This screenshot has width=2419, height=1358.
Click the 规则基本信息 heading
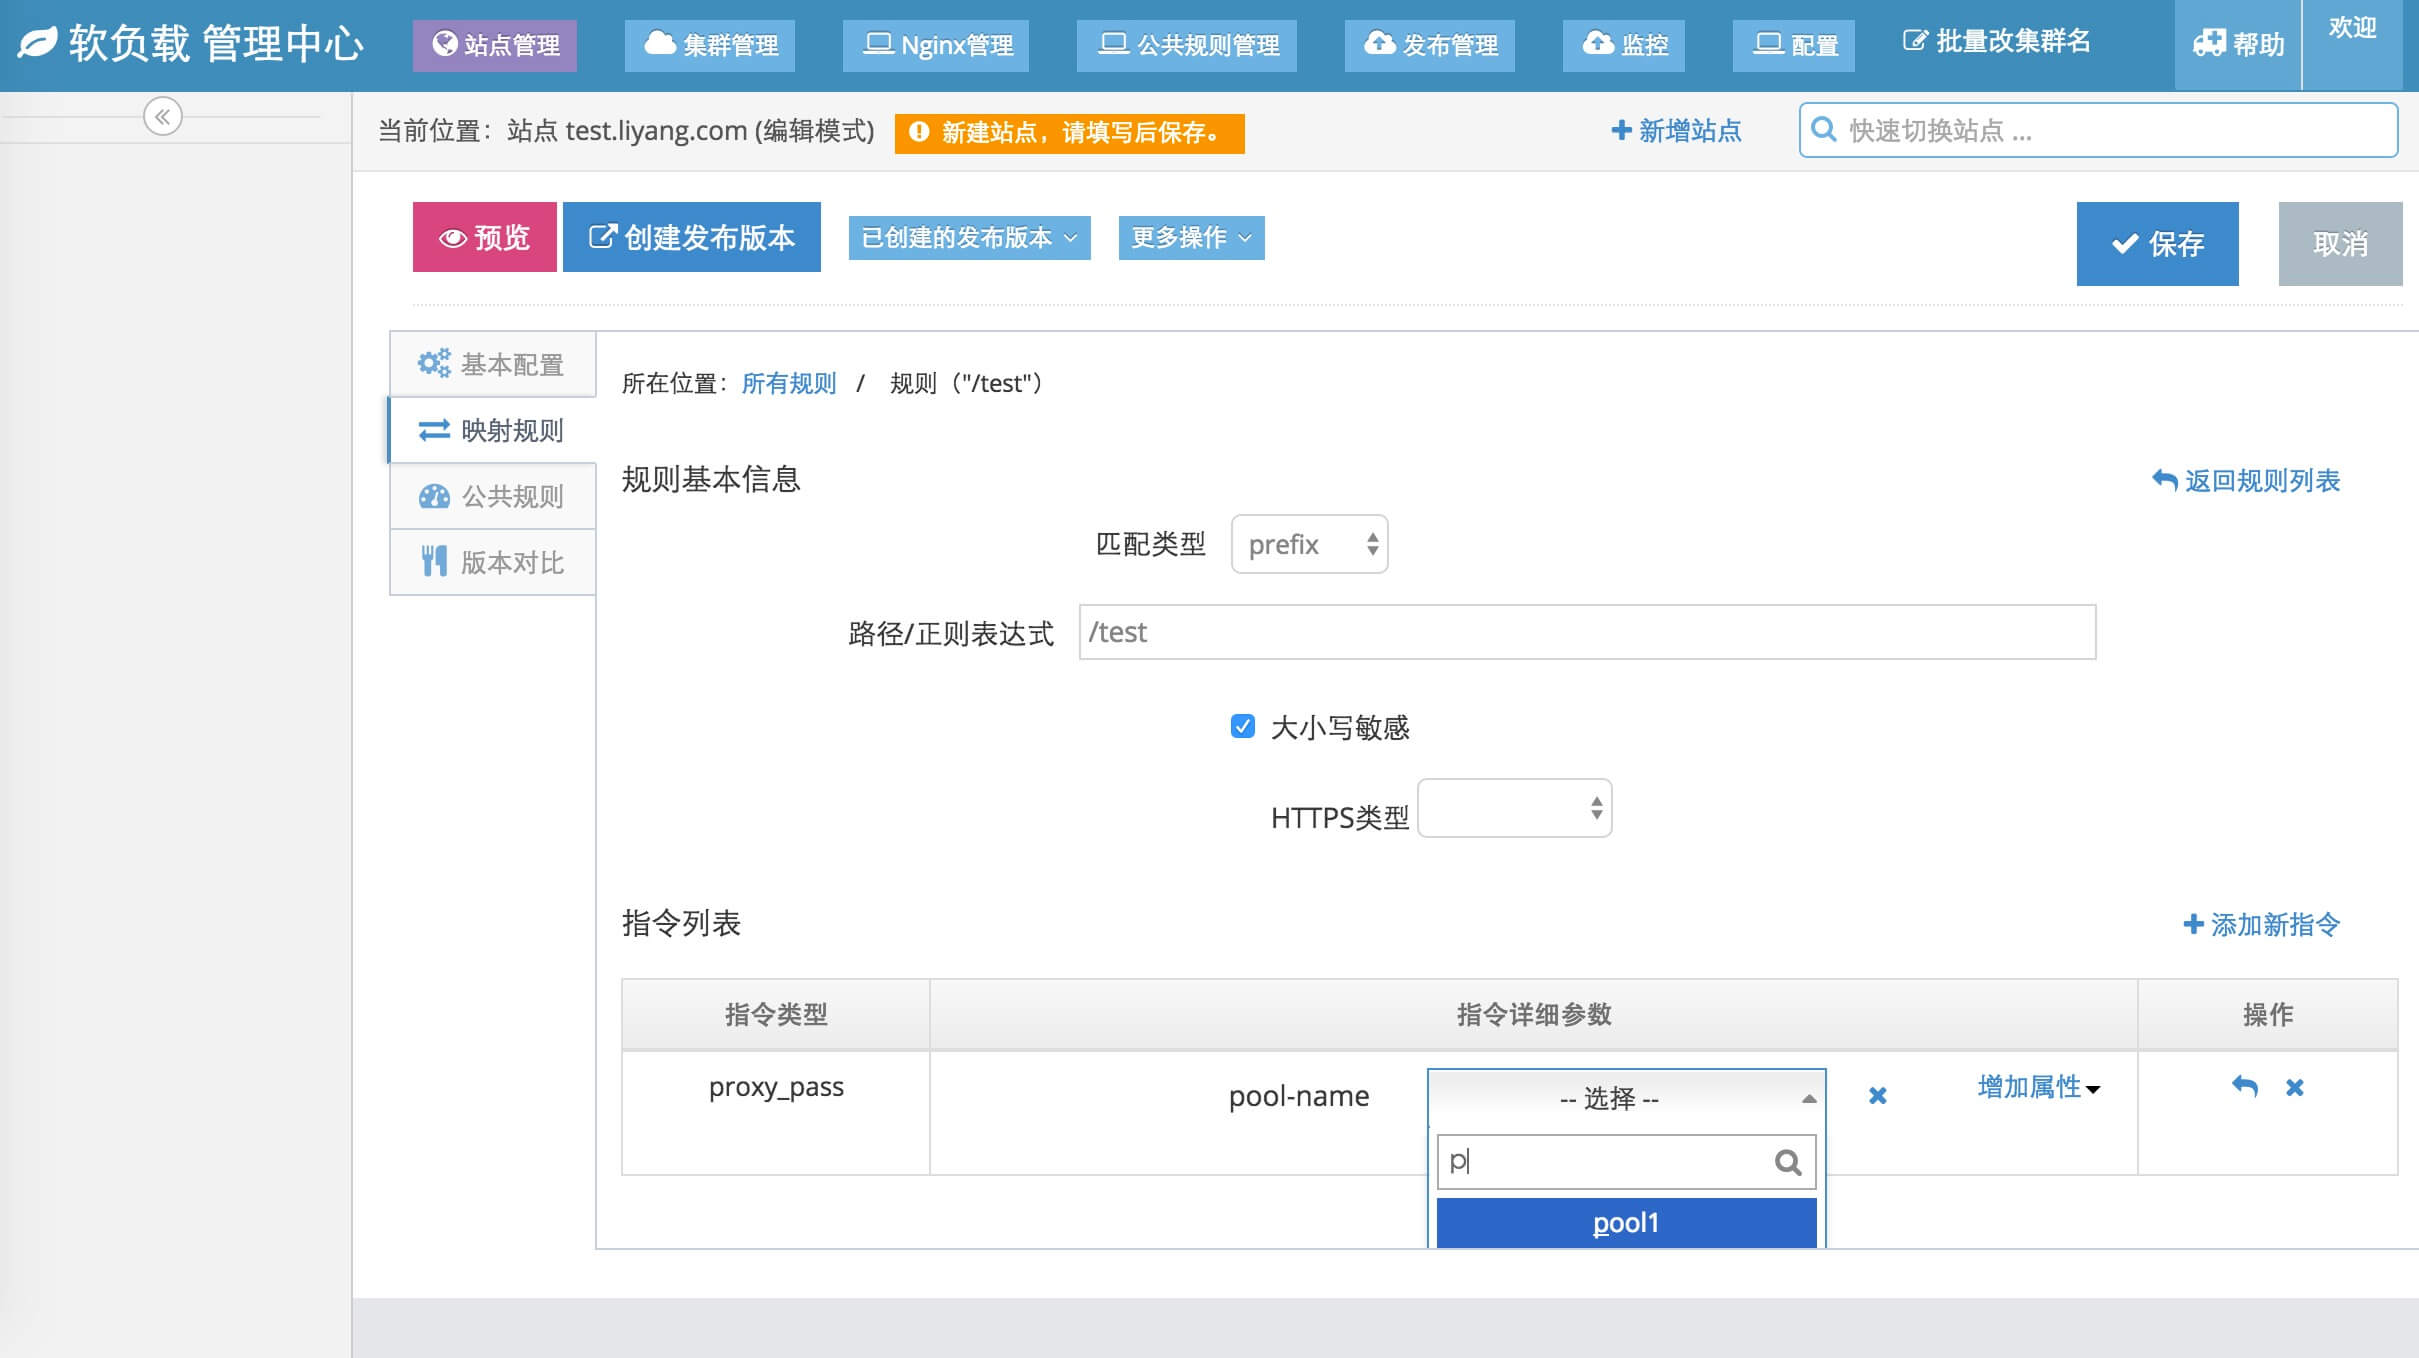711,479
